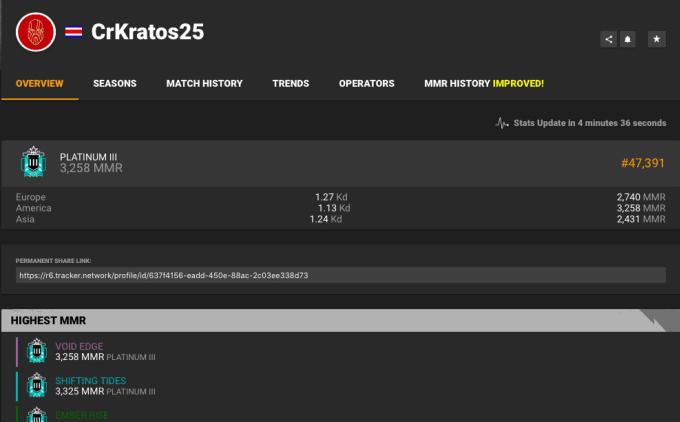680x422 pixels.
Task: Go to the Trends tab
Action: click(x=291, y=83)
